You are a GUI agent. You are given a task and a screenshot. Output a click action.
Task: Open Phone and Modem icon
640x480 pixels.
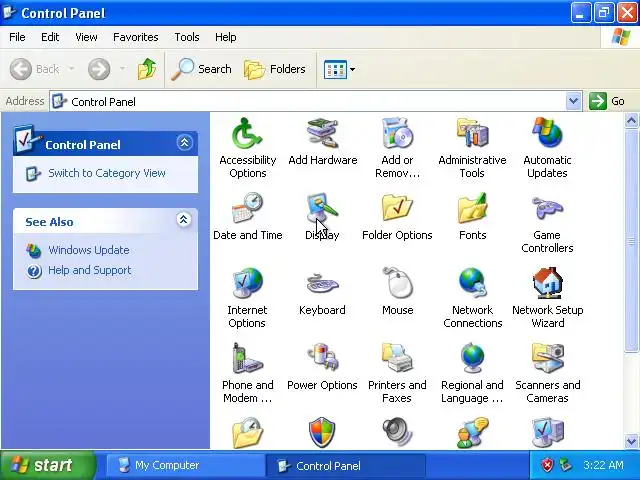tap(247, 358)
